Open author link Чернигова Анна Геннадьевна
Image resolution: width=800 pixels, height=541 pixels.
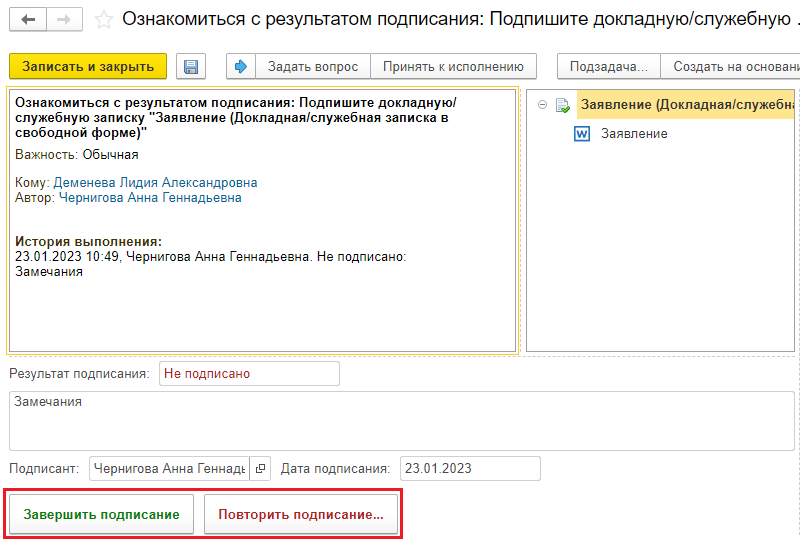150,198
